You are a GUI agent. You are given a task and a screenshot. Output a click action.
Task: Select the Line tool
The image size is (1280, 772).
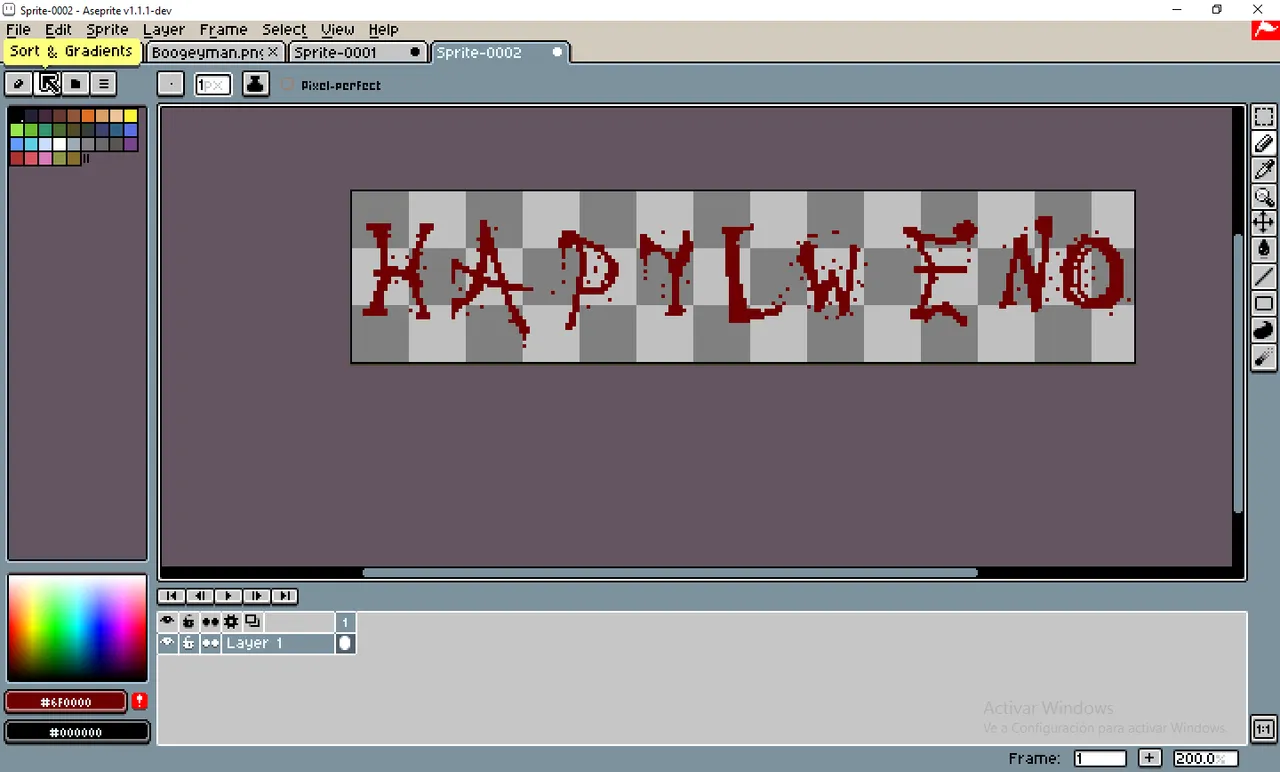[1264, 276]
